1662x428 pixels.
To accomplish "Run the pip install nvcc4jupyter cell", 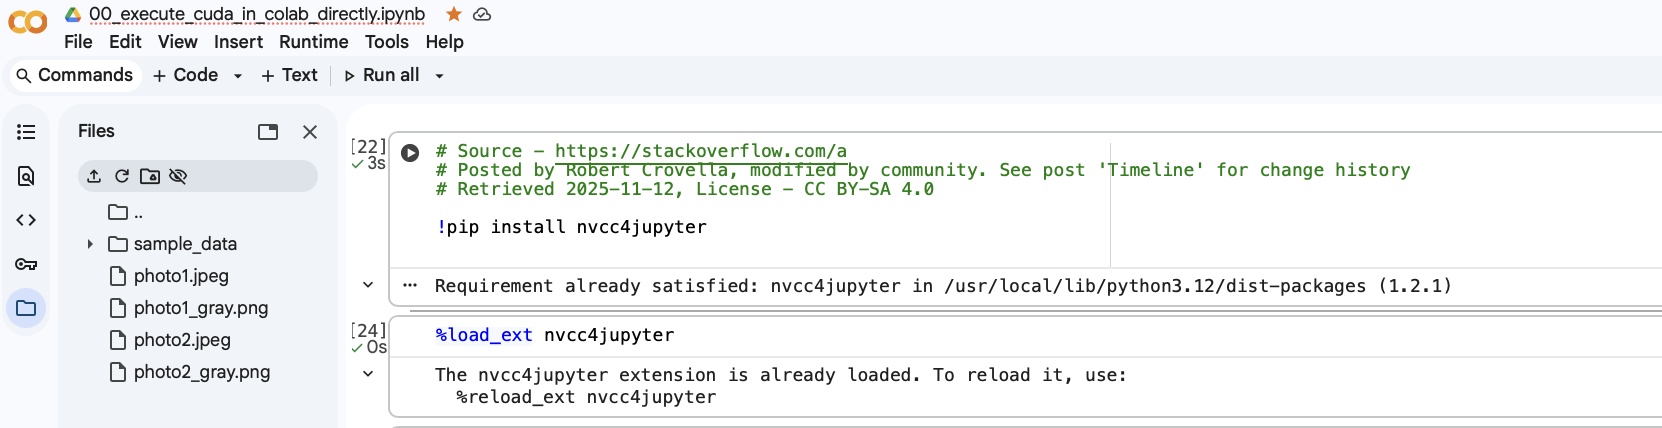I will pos(410,153).
